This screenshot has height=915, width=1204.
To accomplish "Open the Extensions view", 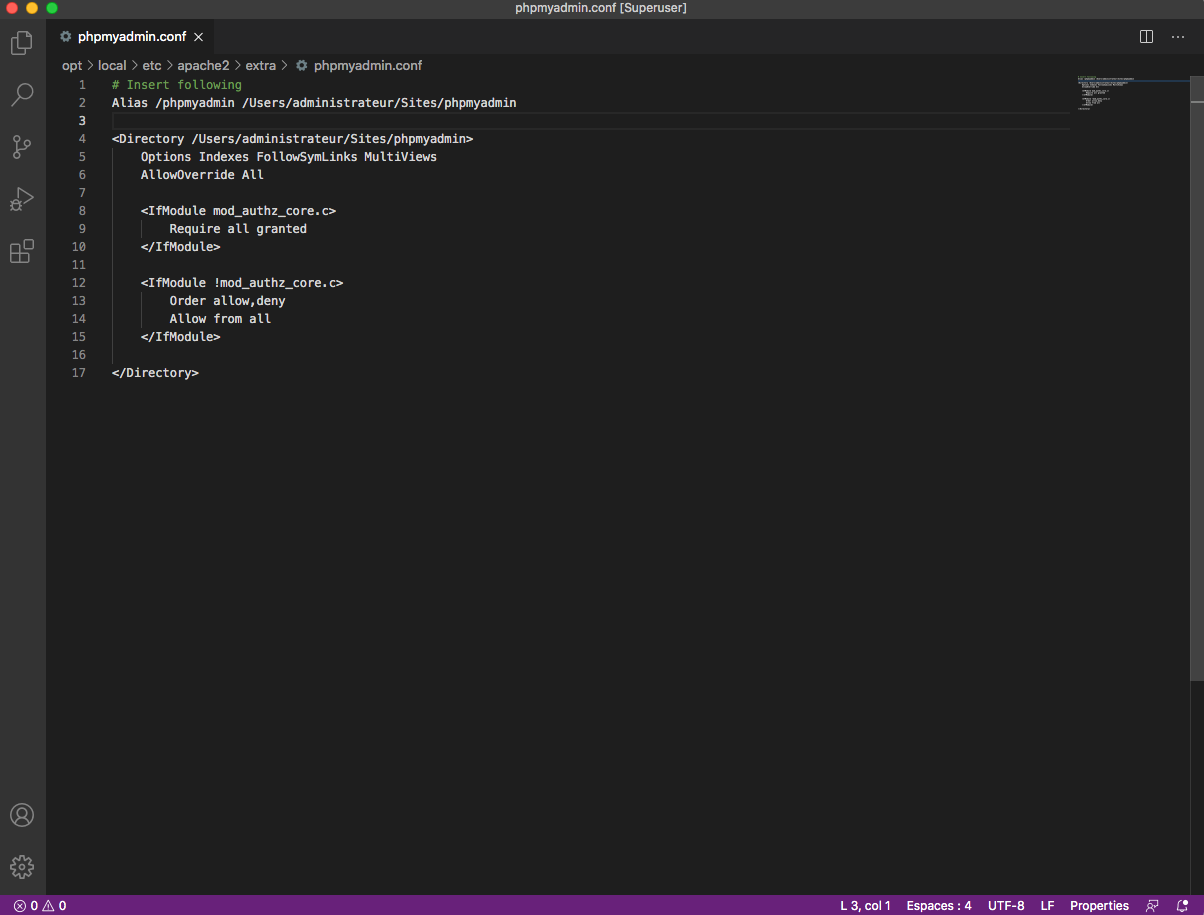I will click(x=22, y=251).
